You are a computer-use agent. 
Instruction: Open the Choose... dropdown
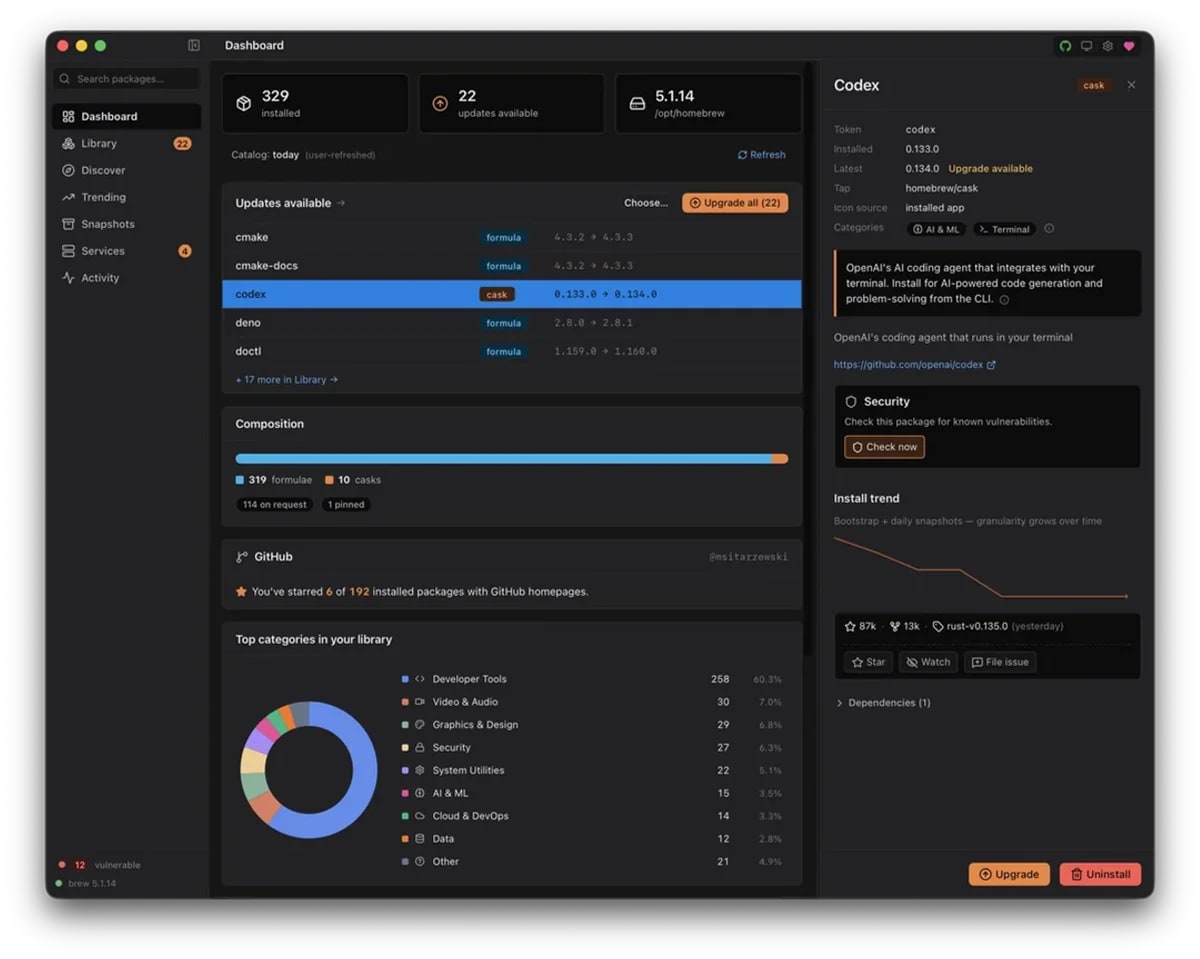pyautogui.click(x=646, y=203)
